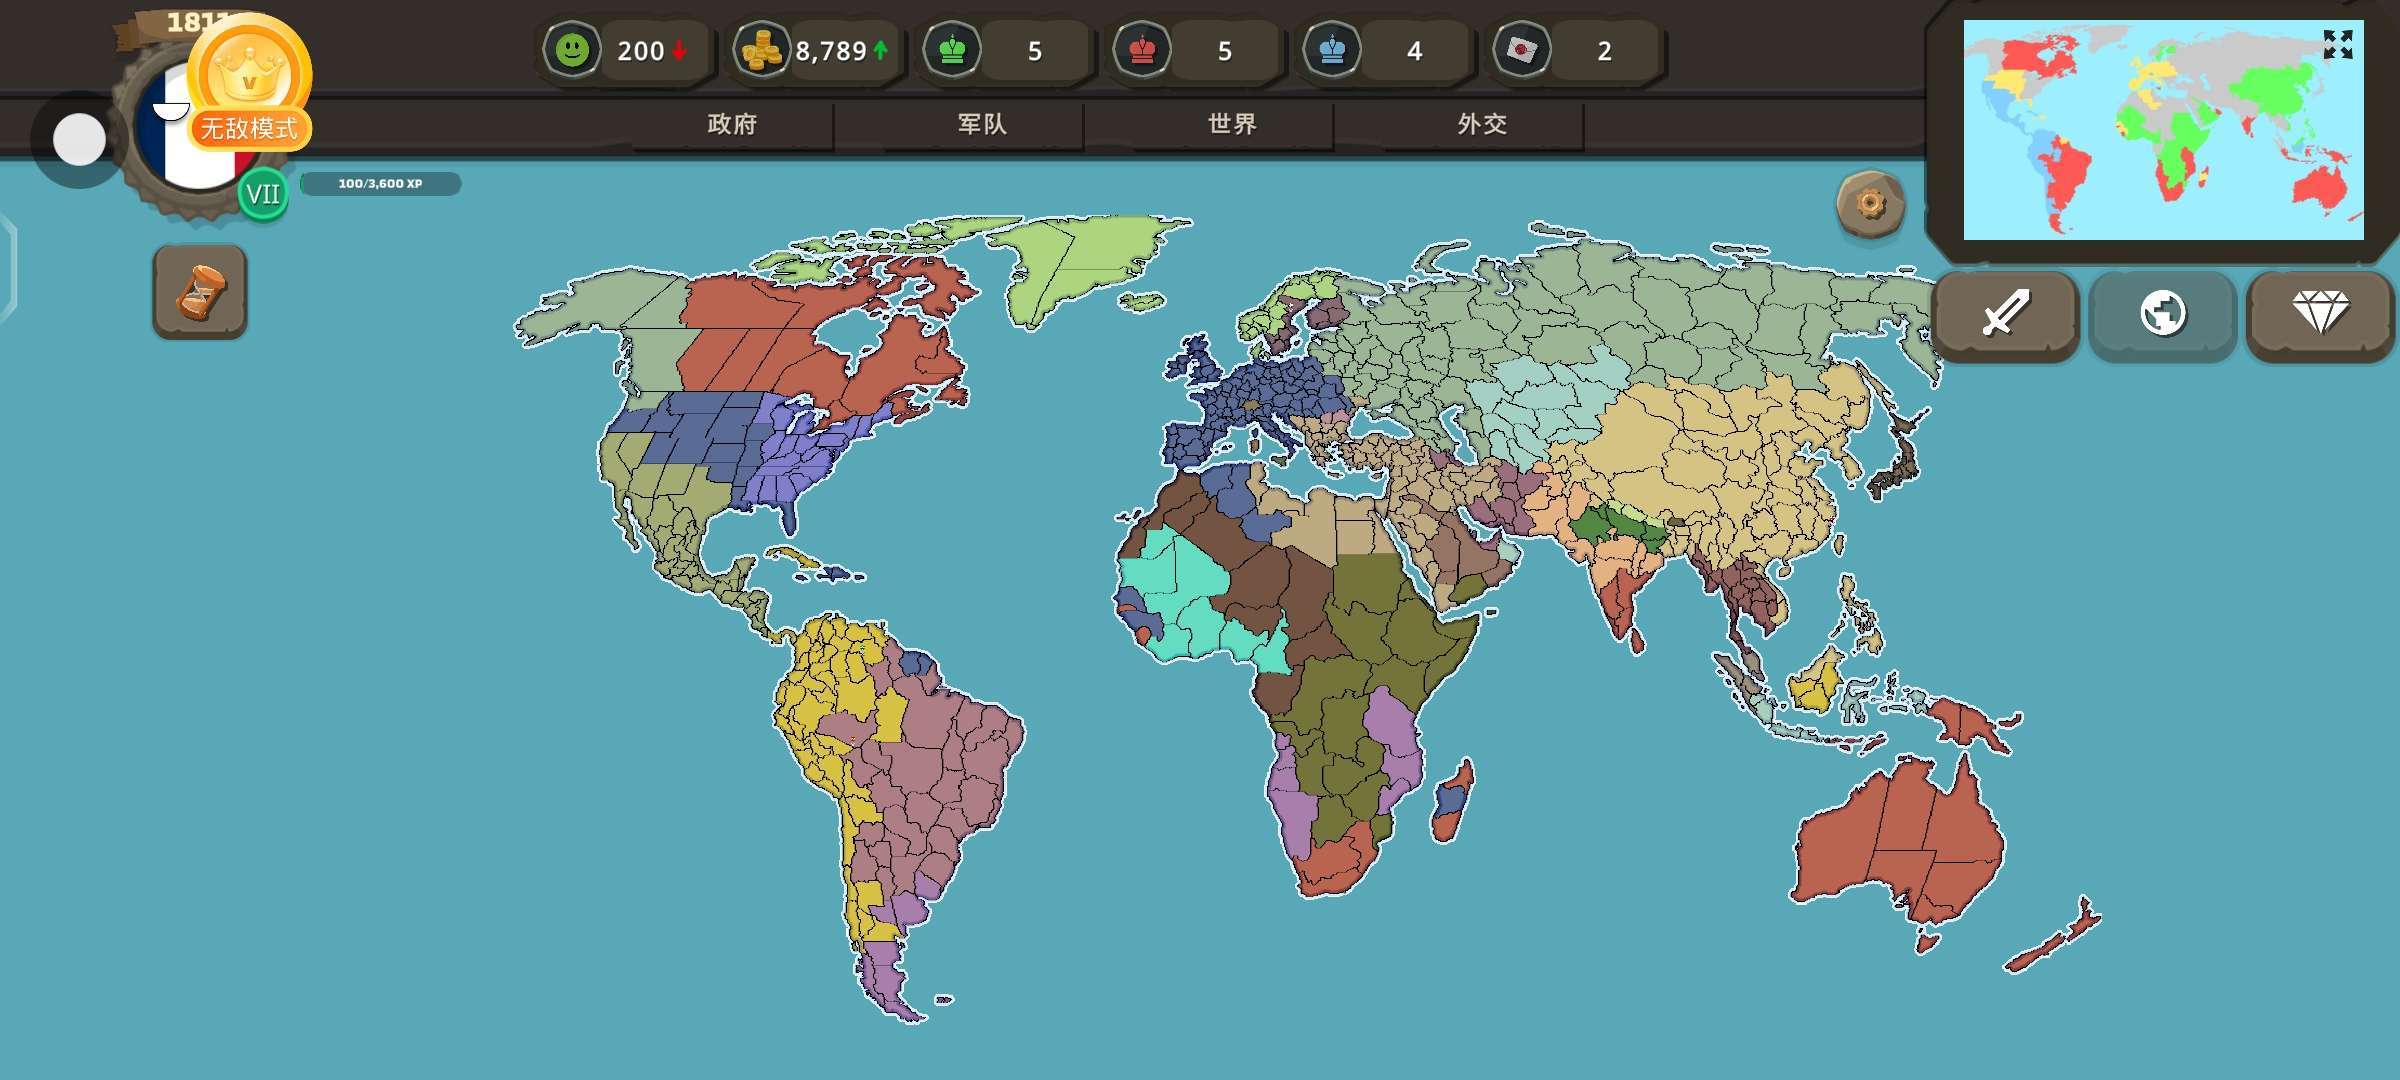Screen dimensions: 2400x1080
Task: Open the diamond shop button
Action: pyautogui.click(x=2319, y=314)
